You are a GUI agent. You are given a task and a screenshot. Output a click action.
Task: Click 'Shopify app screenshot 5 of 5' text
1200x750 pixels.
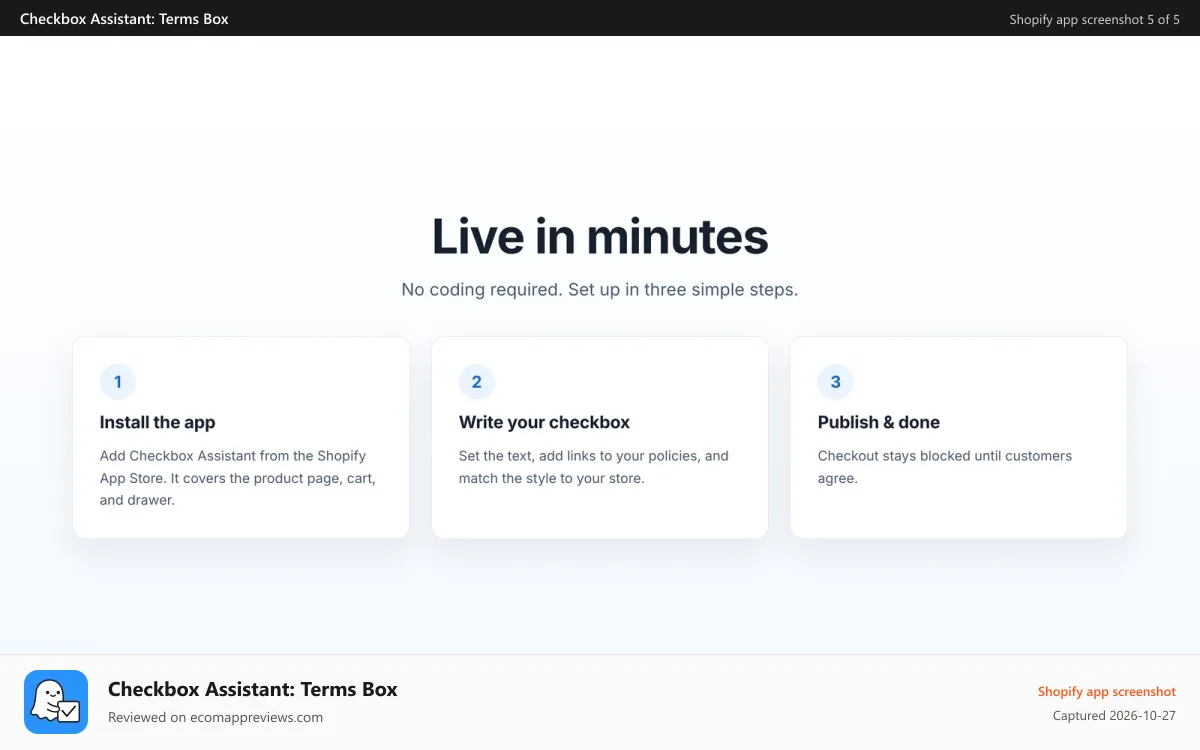point(1094,19)
